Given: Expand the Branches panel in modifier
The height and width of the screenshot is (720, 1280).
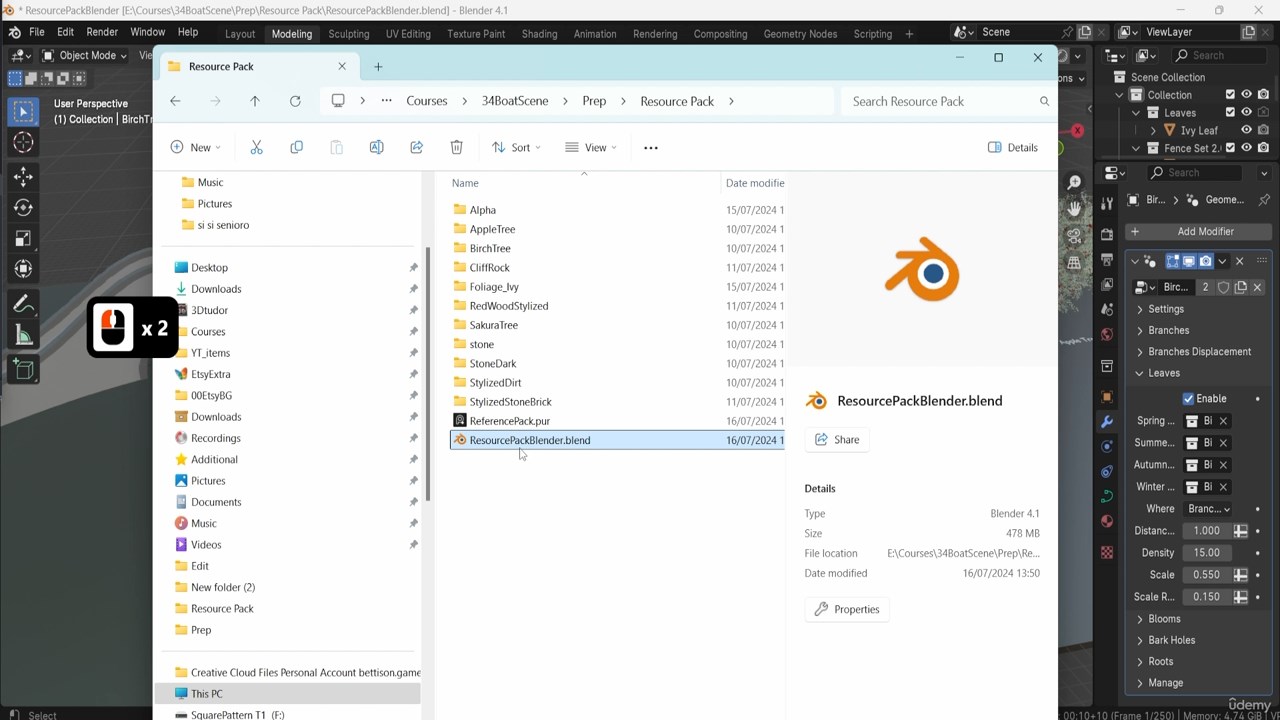Looking at the screenshot, I should (1168, 330).
